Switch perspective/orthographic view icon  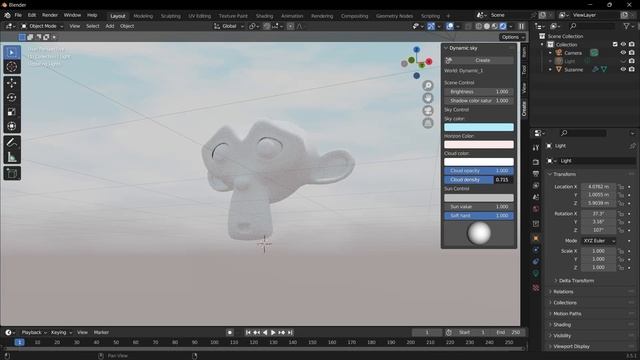[428, 123]
